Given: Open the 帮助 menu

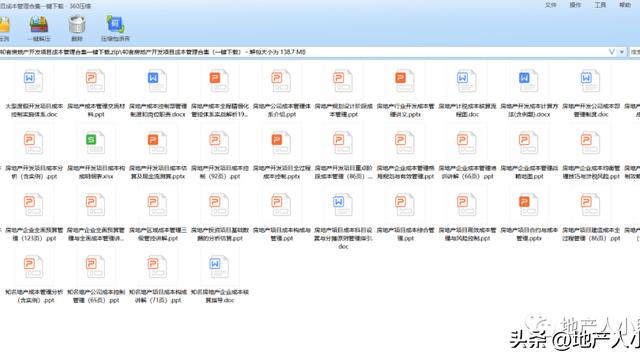Looking at the screenshot, I should click(x=625, y=5).
